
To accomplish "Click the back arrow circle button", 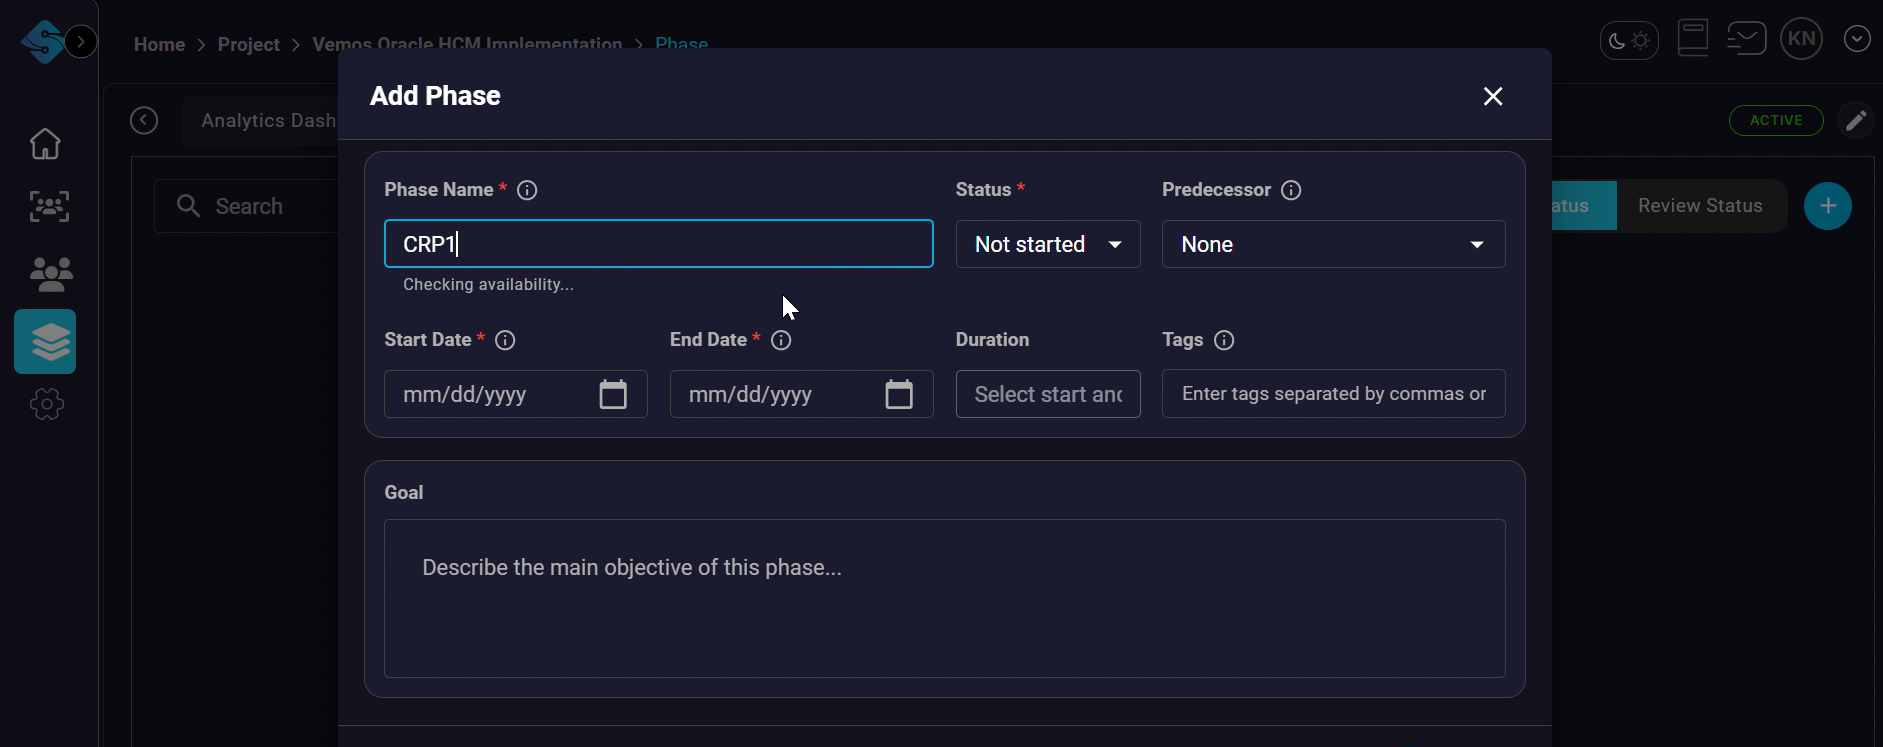I will 144,121.
